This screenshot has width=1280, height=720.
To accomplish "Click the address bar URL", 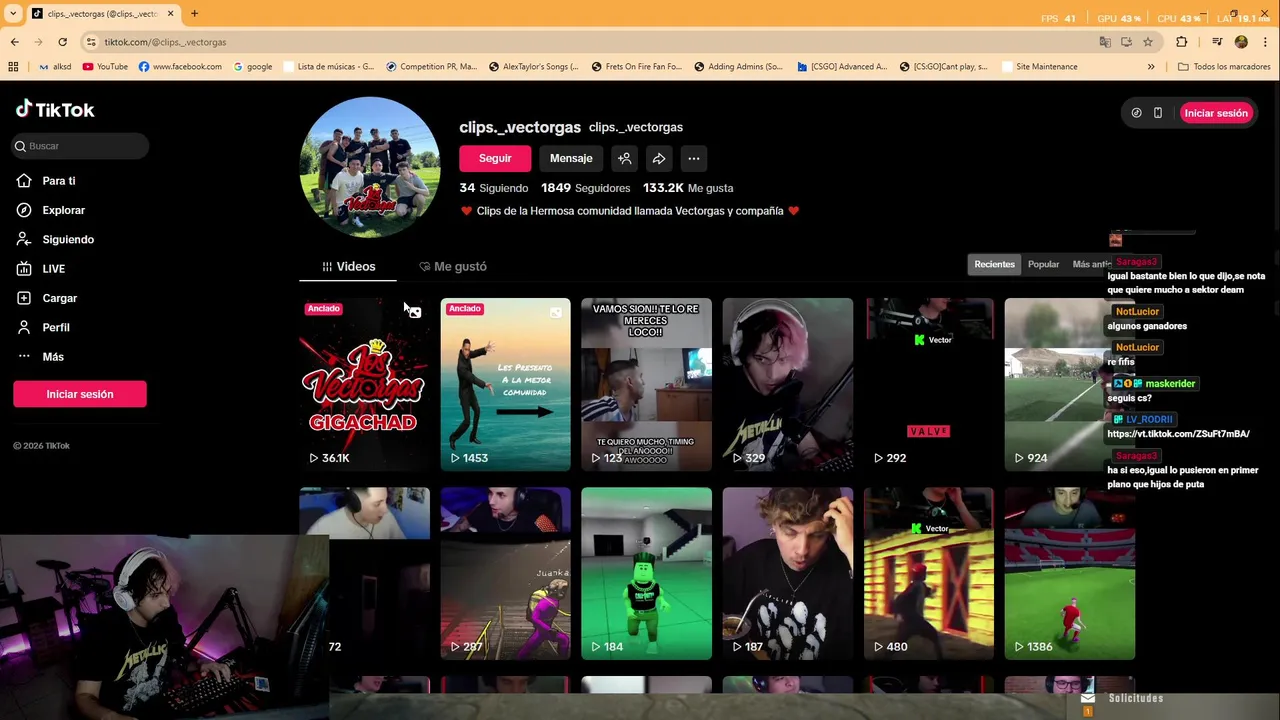I will [x=165, y=42].
